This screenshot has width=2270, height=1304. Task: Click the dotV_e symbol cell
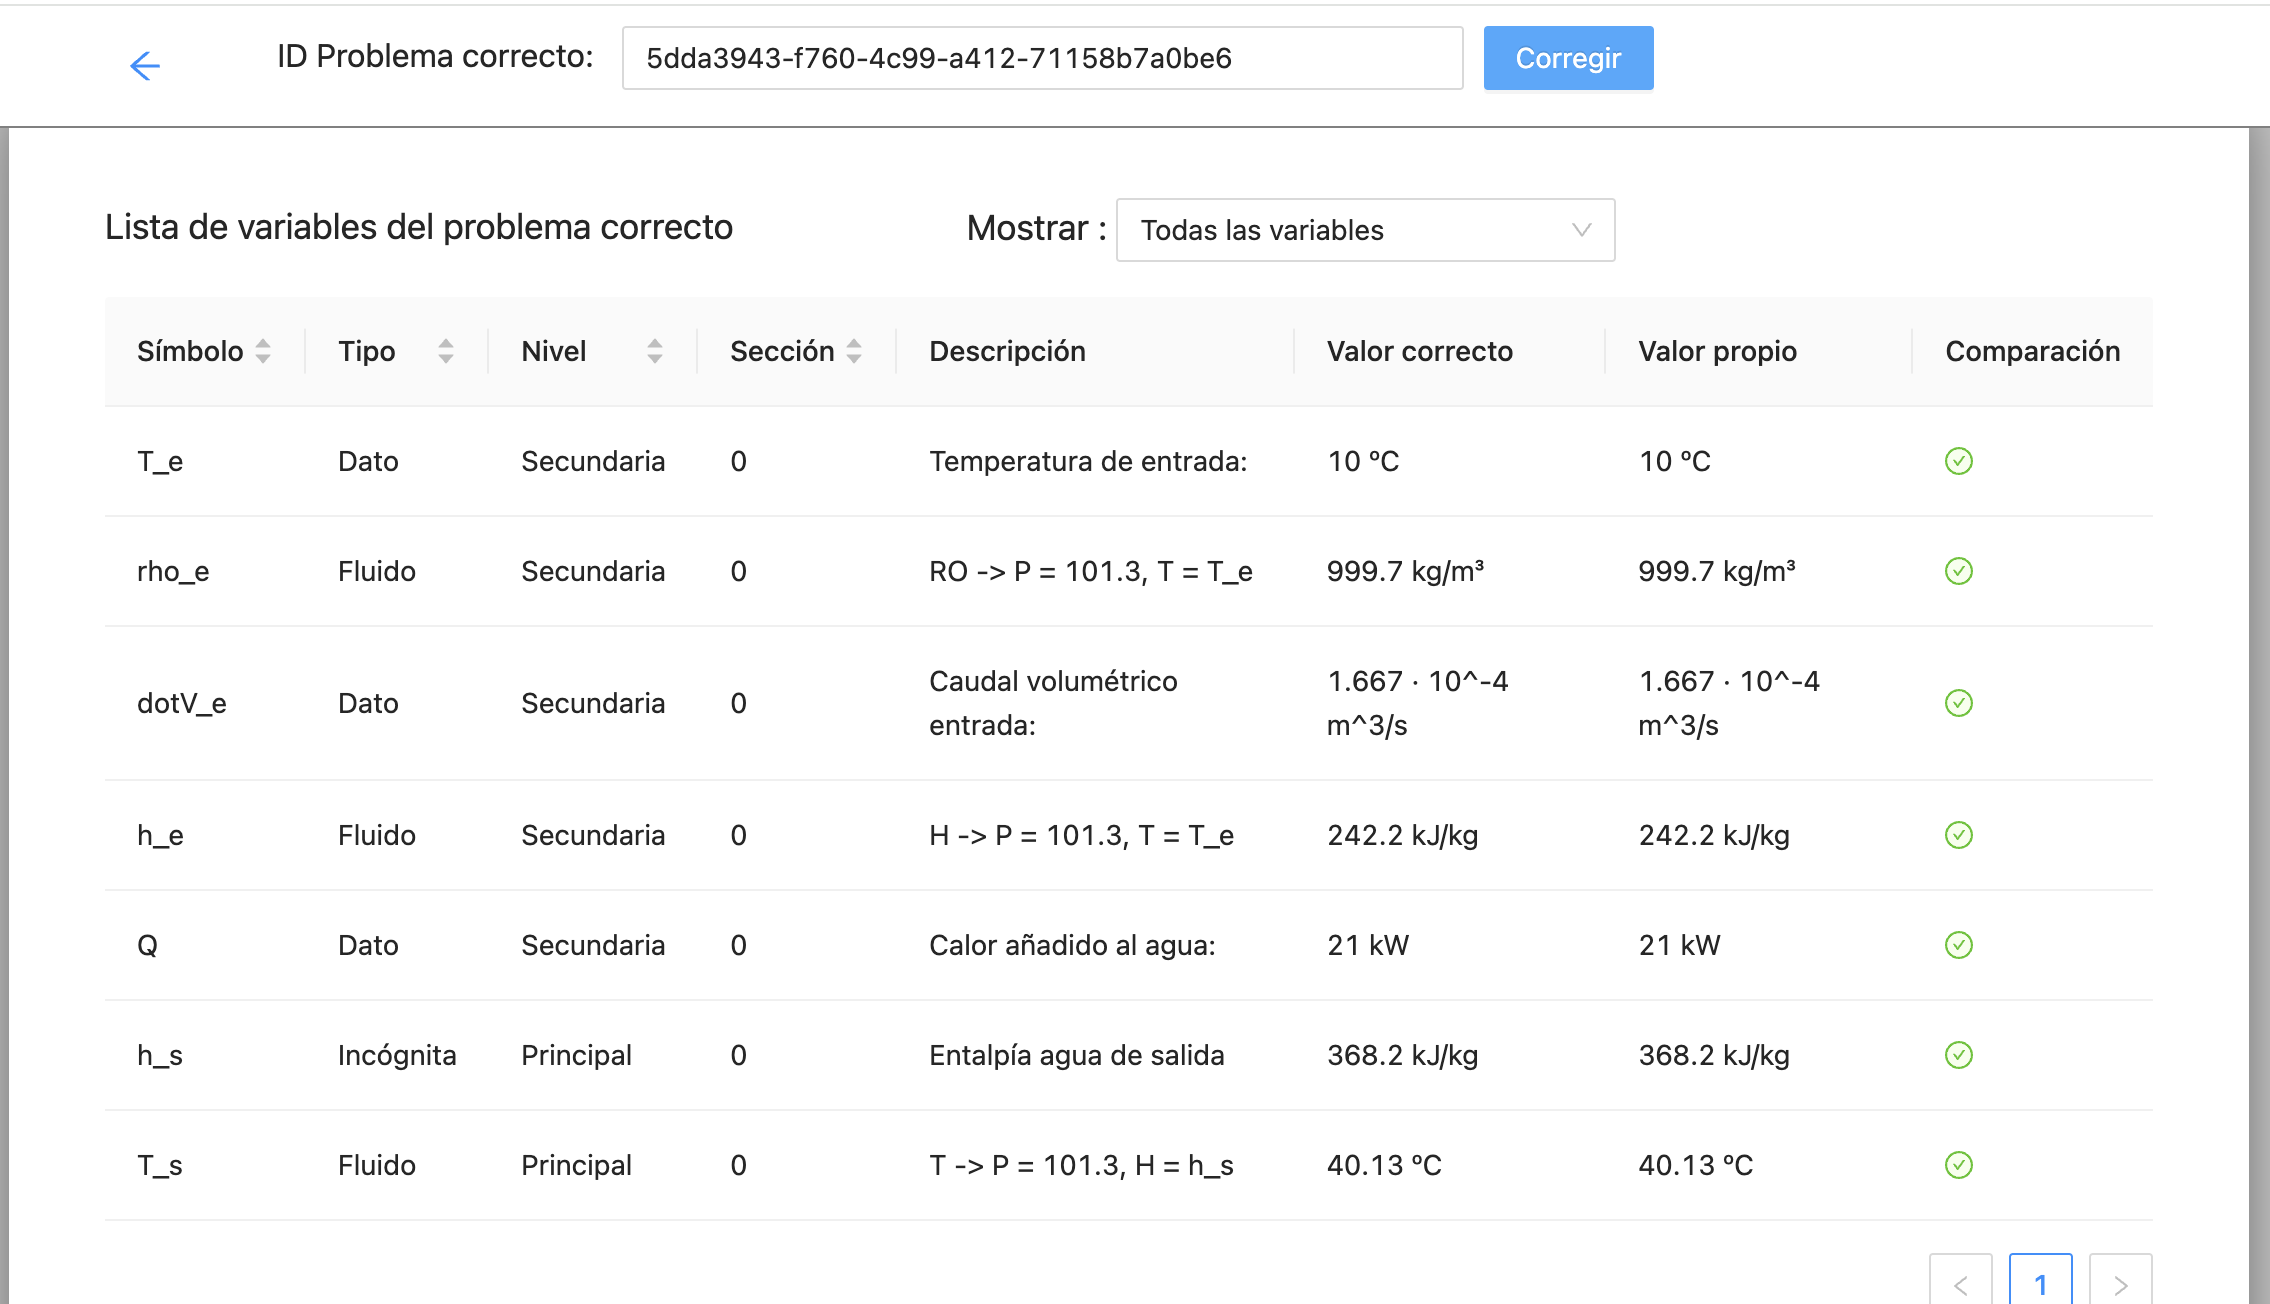tap(182, 703)
